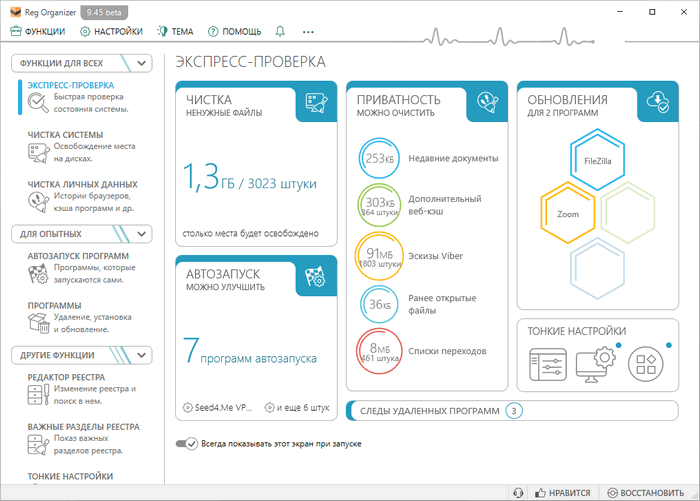Click the Программы box icon
Screen dimensions: 700x501
38,323
